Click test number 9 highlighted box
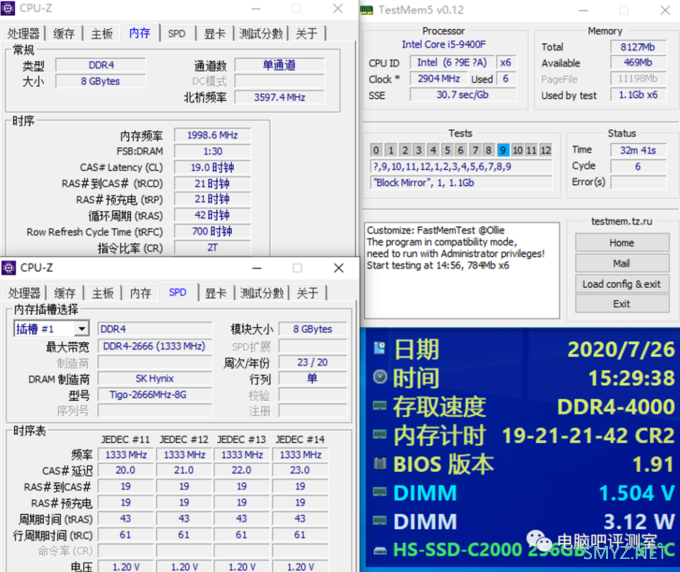Screen dimensions: 680x572 [x=502, y=150]
